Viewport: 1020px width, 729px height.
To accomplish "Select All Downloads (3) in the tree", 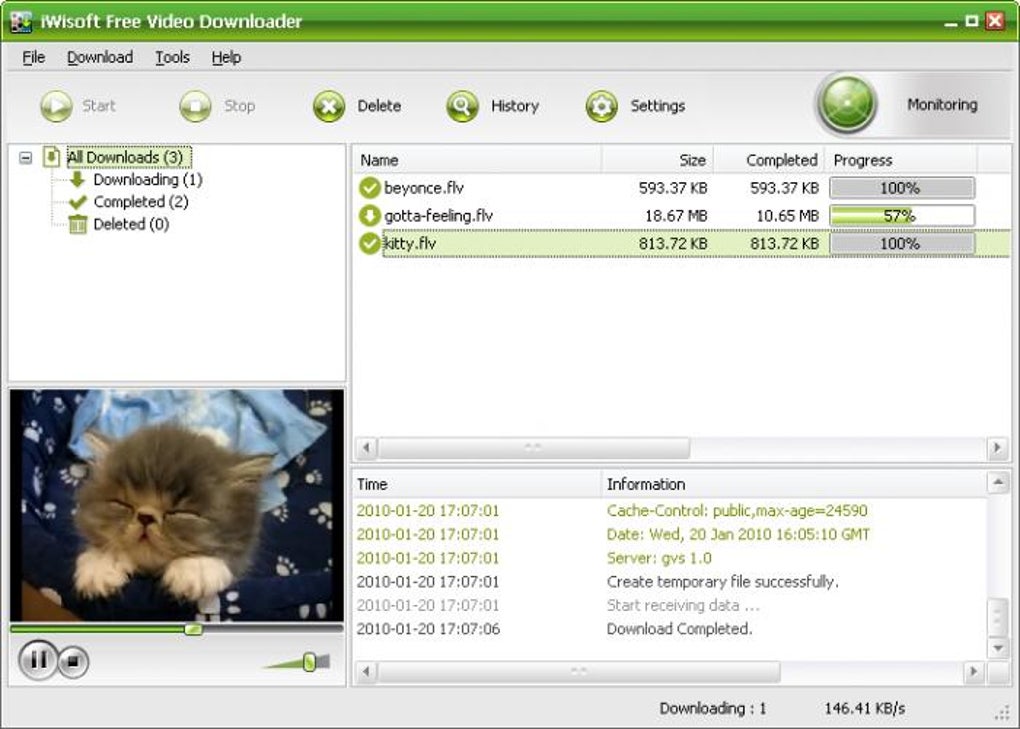I will tap(128, 157).
